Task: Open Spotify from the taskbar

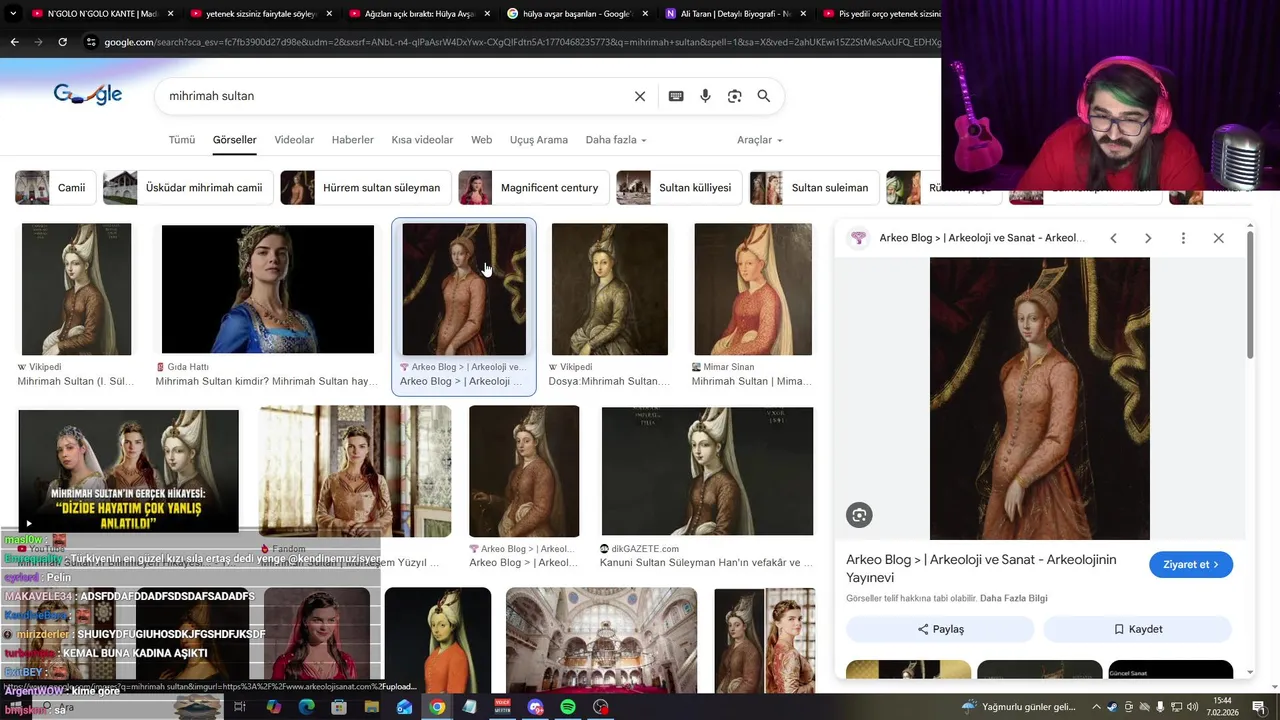Action: 568,707
